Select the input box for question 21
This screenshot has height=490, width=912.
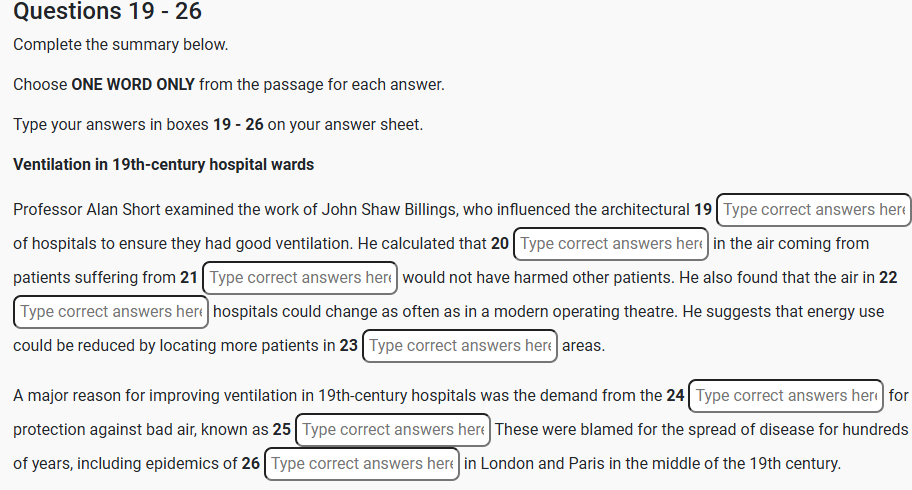pyautogui.click(x=300, y=278)
